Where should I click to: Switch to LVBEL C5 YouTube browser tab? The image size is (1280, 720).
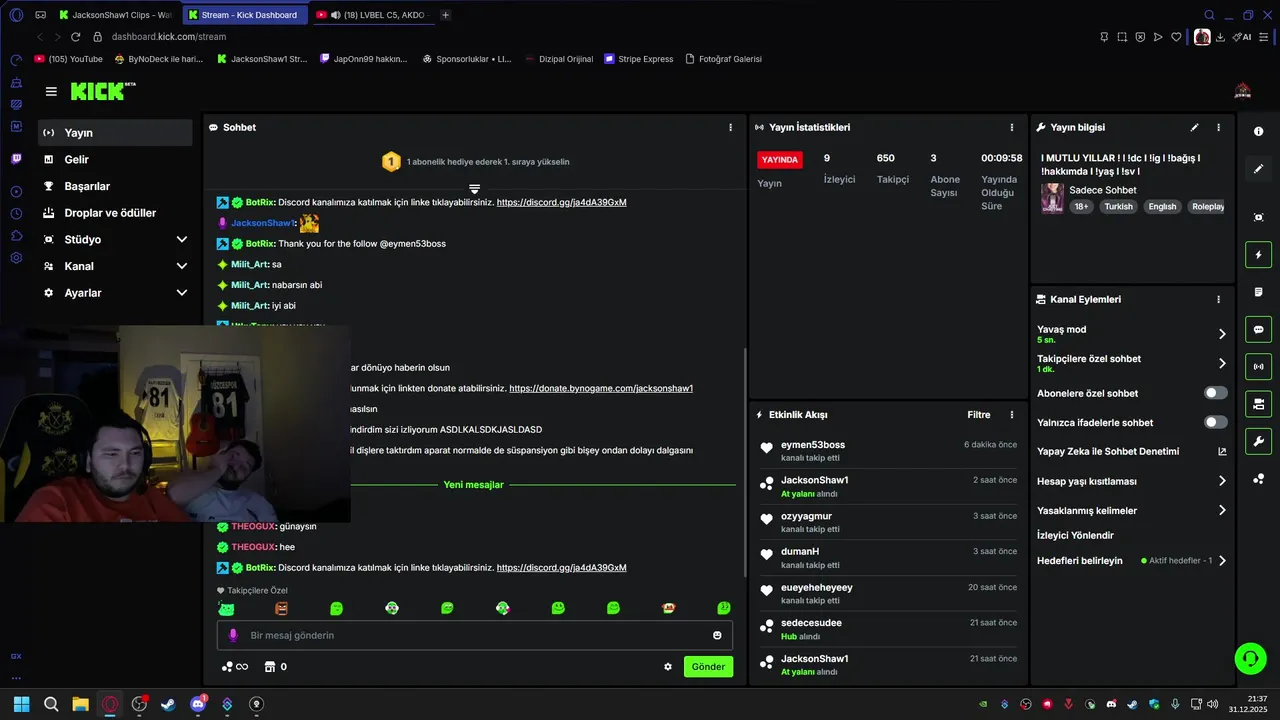pyautogui.click(x=372, y=15)
